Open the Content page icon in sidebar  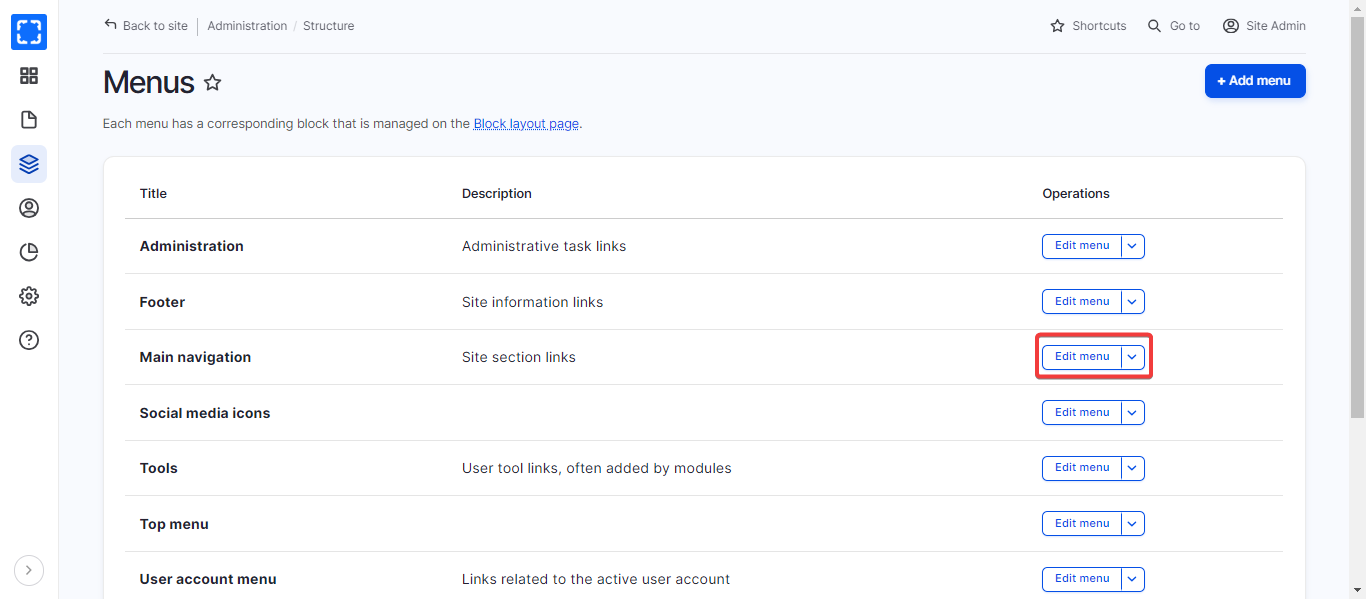point(29,120)
